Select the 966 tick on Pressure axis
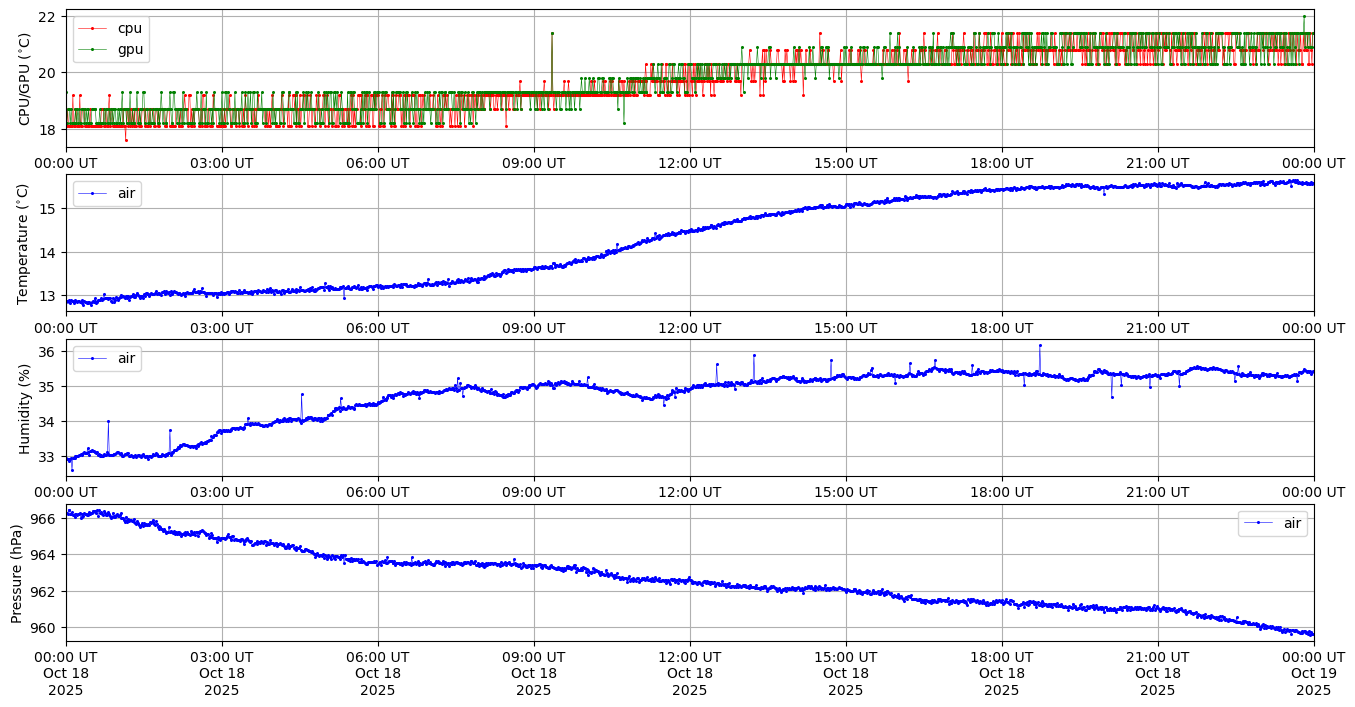The width and height of the screenshot is (1355, 707). [x=46, y=519]
